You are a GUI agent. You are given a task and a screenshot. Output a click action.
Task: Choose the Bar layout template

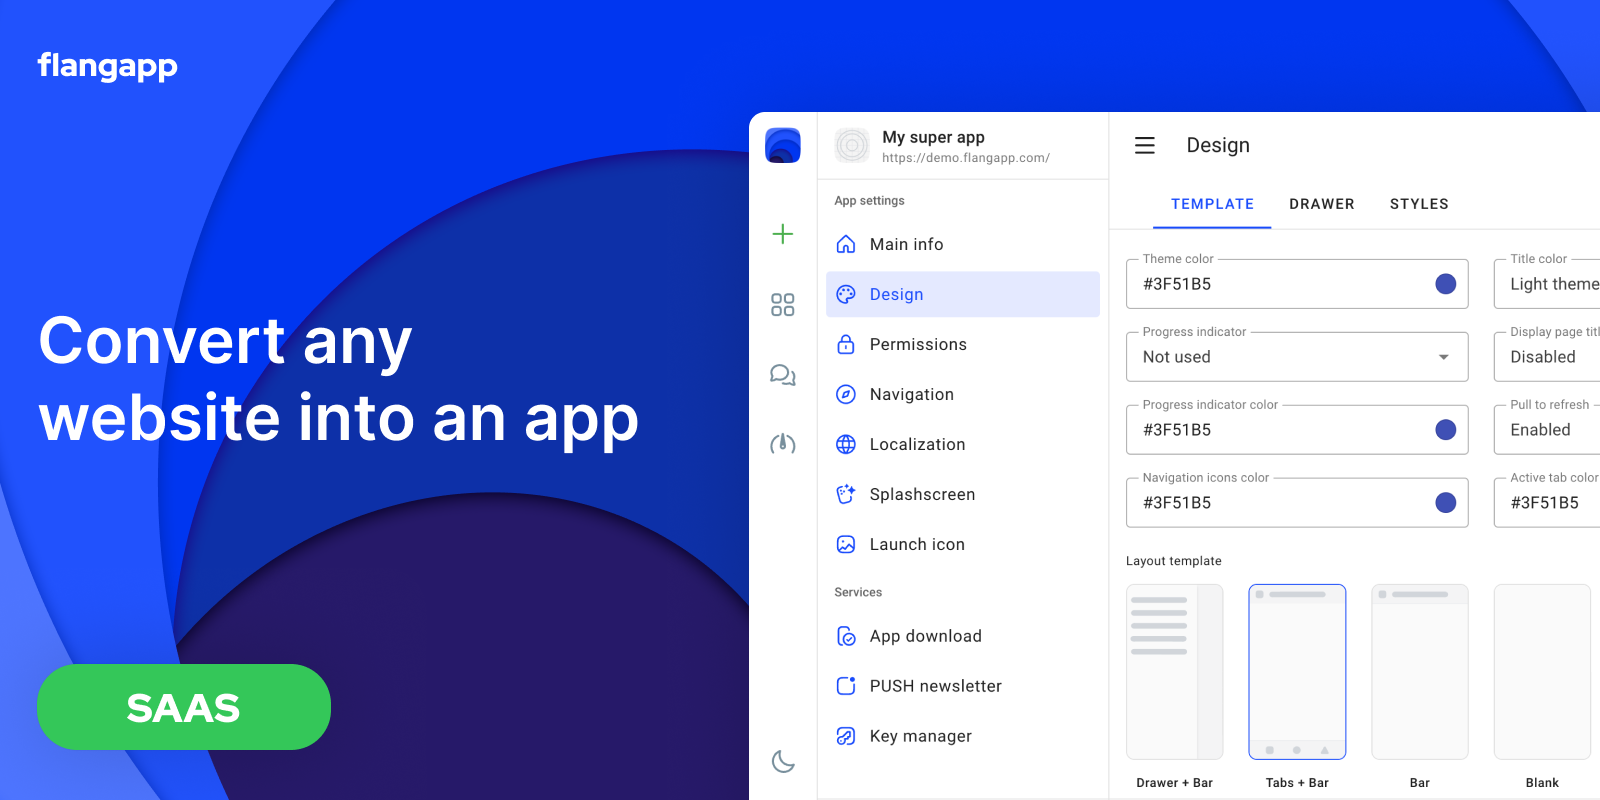coord(1419,672)
